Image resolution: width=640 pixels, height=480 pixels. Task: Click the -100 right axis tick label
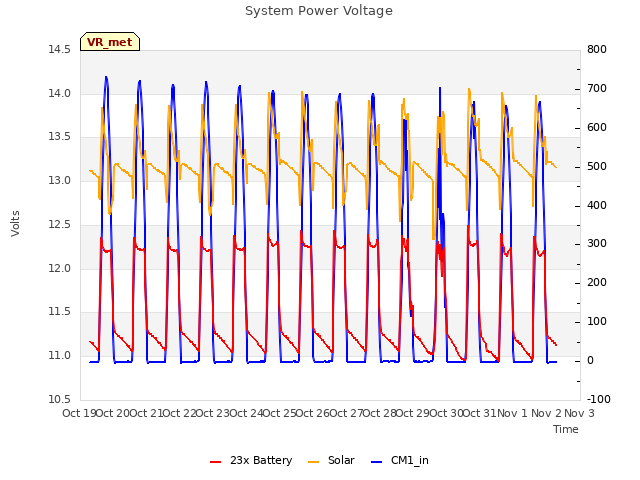click(599, 399)
